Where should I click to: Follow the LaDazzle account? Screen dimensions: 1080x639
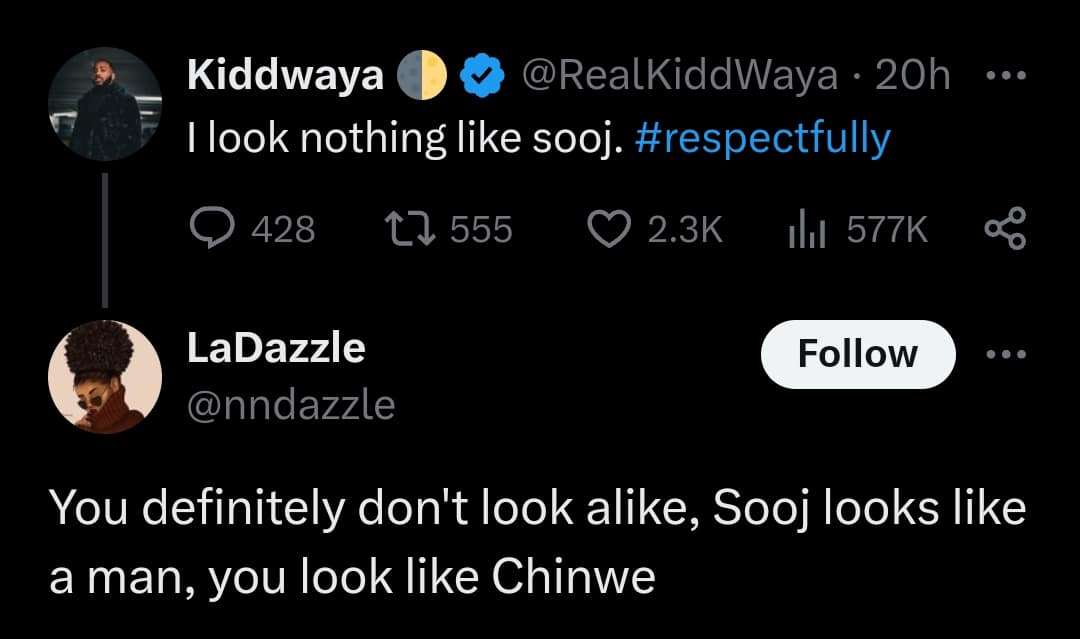click(857, 355)
